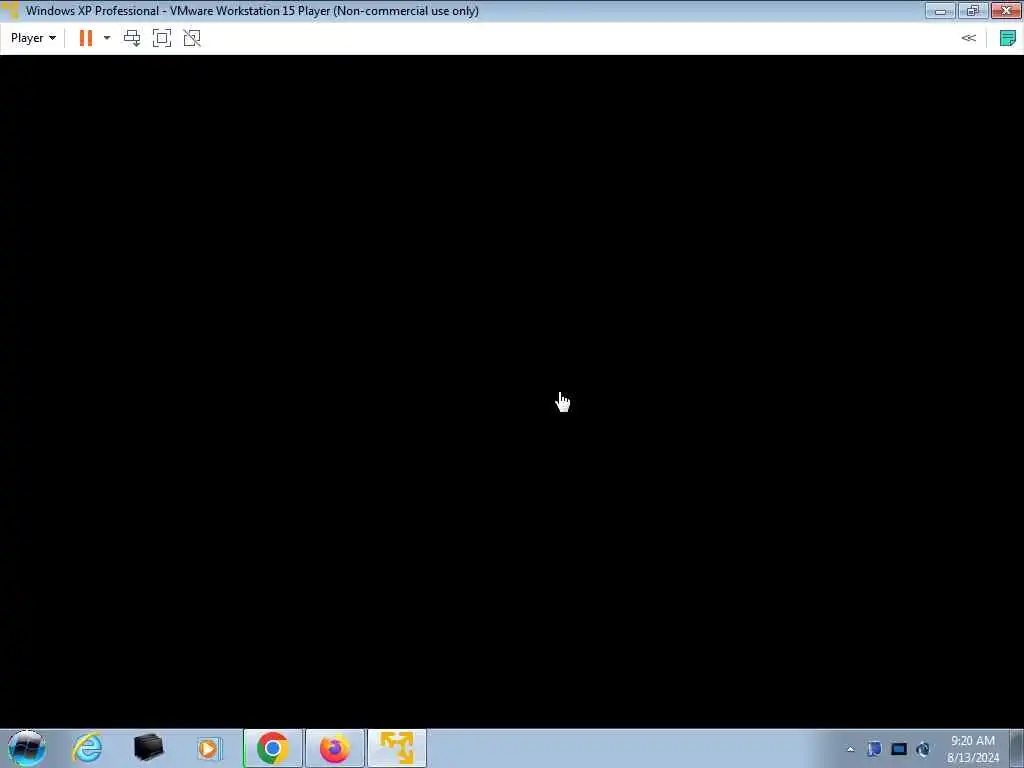Switch to Google Chrome on taskbar
This screenshot has width=1024, height=768.
coord(272,748)
